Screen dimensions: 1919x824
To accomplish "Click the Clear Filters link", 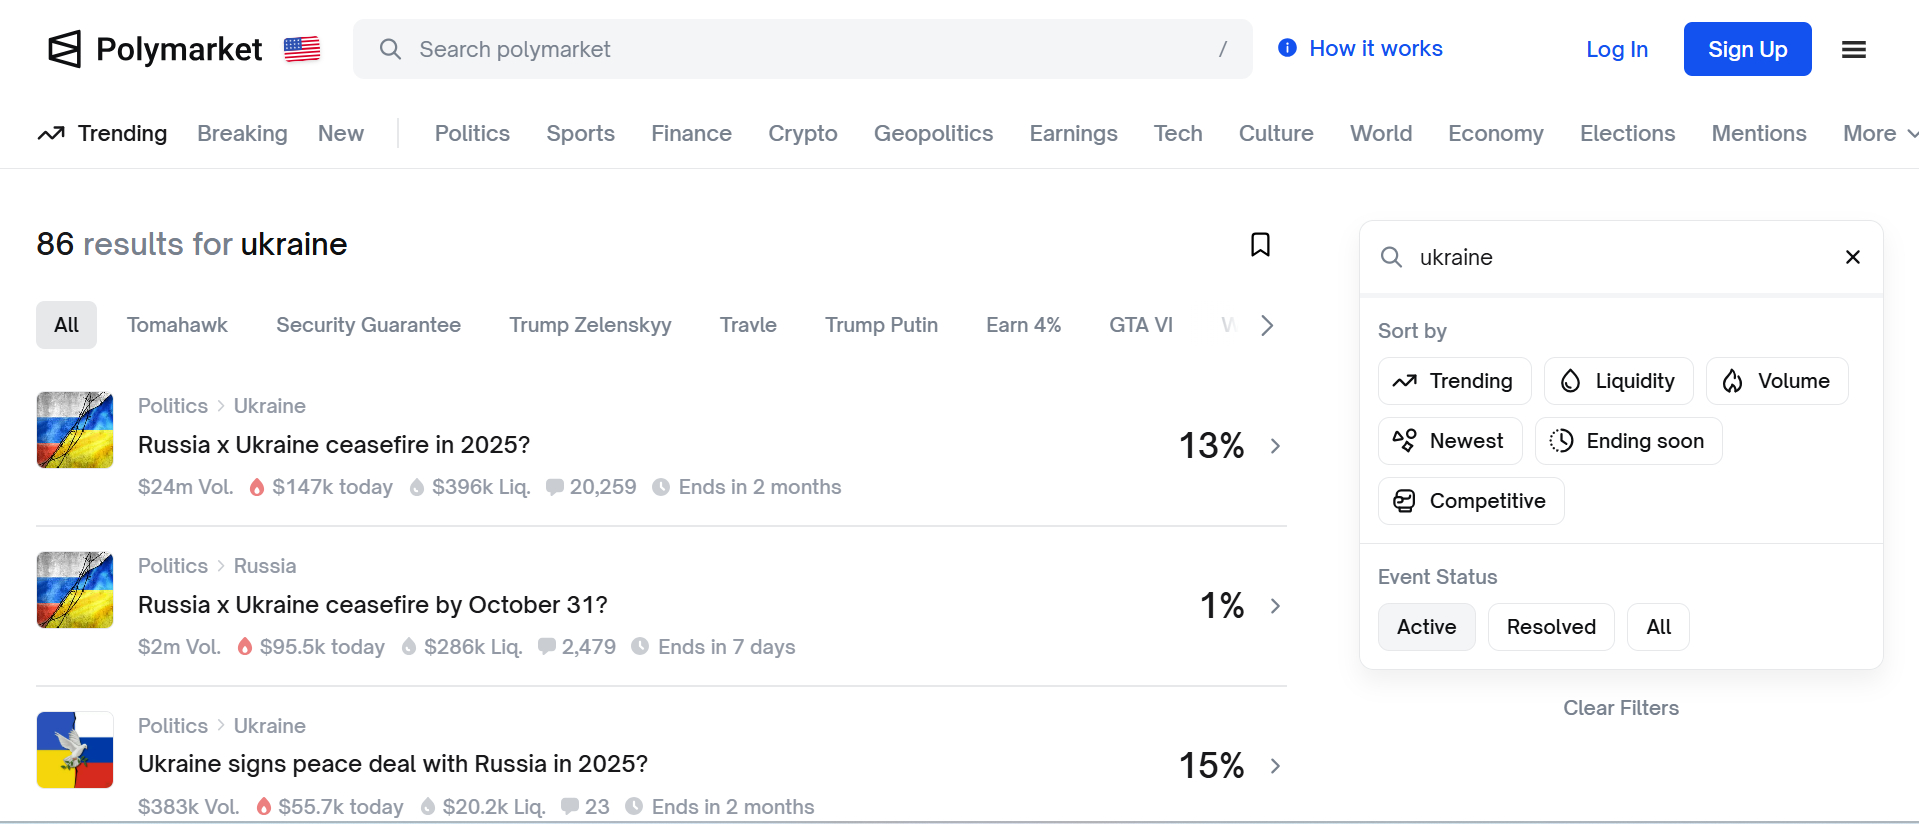I will (1620, 708).
